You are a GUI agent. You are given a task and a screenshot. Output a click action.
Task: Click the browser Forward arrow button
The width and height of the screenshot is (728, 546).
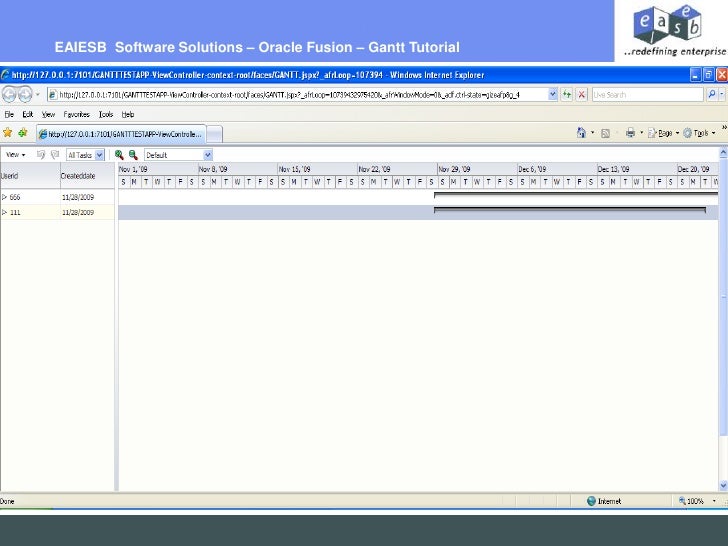[25, 94]
